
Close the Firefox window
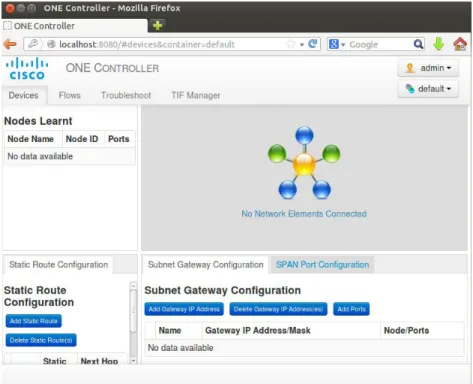point(10,8)
